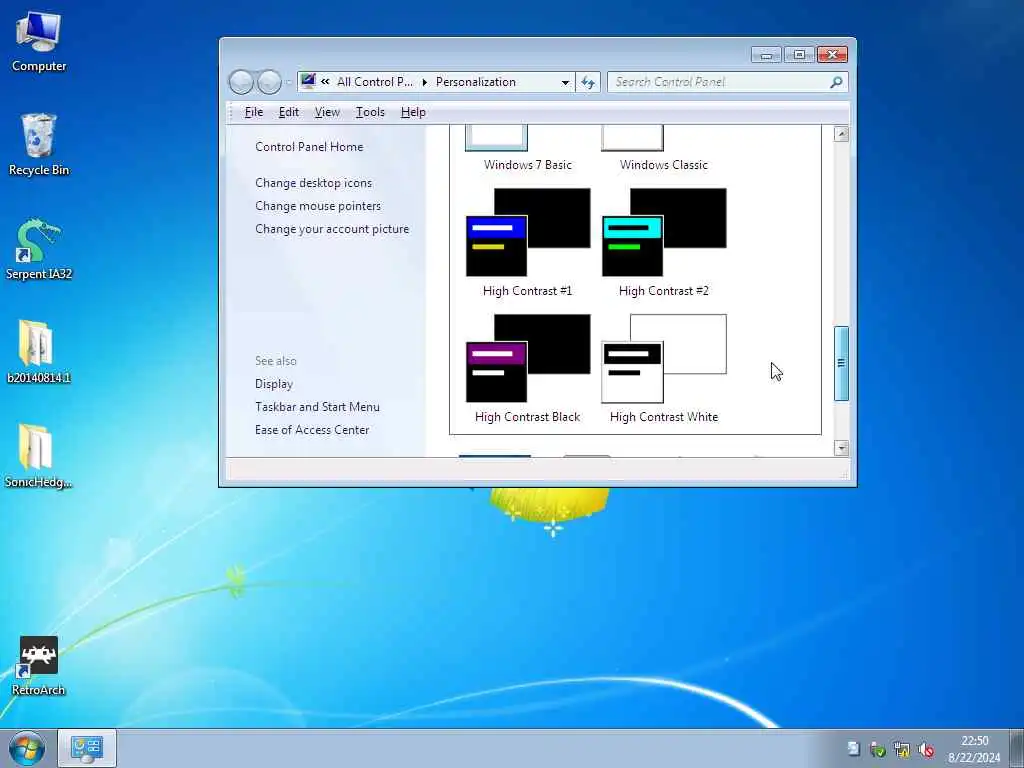Image resolution: width=1024 pixels, height=768 pixels.
Task: Click the Personalization address bar icon
Action: pyautogui.click(x=308, y=82)
